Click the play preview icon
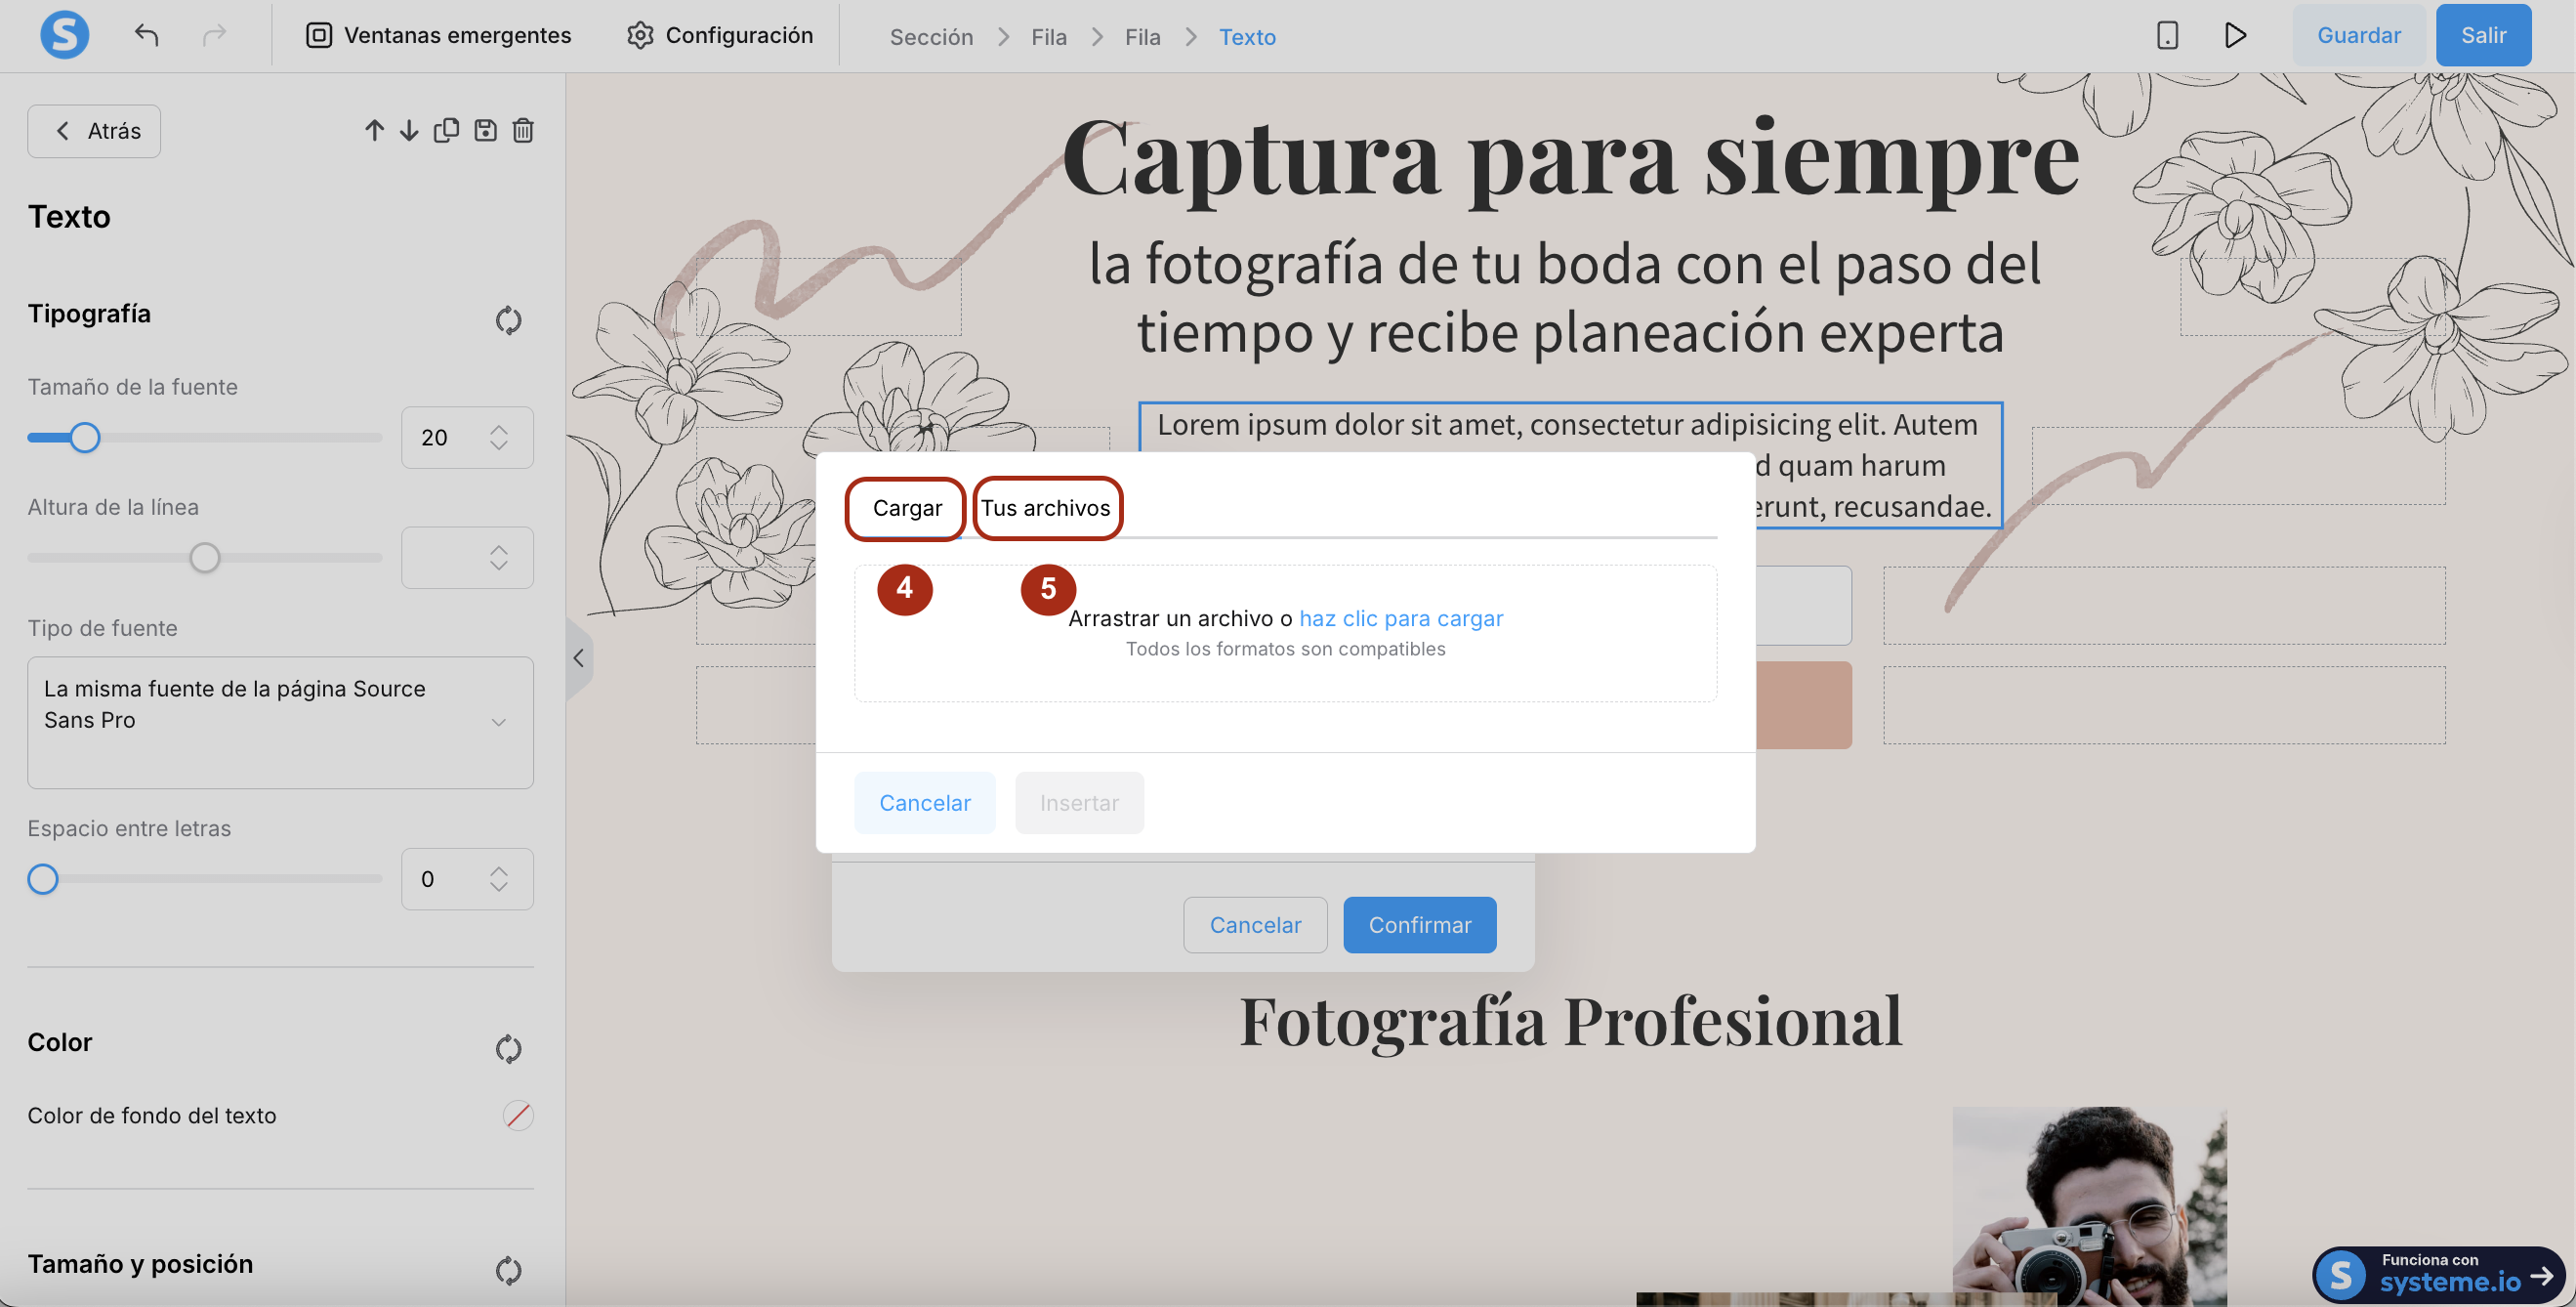2576x1307 pixels. coord(2235,36)
